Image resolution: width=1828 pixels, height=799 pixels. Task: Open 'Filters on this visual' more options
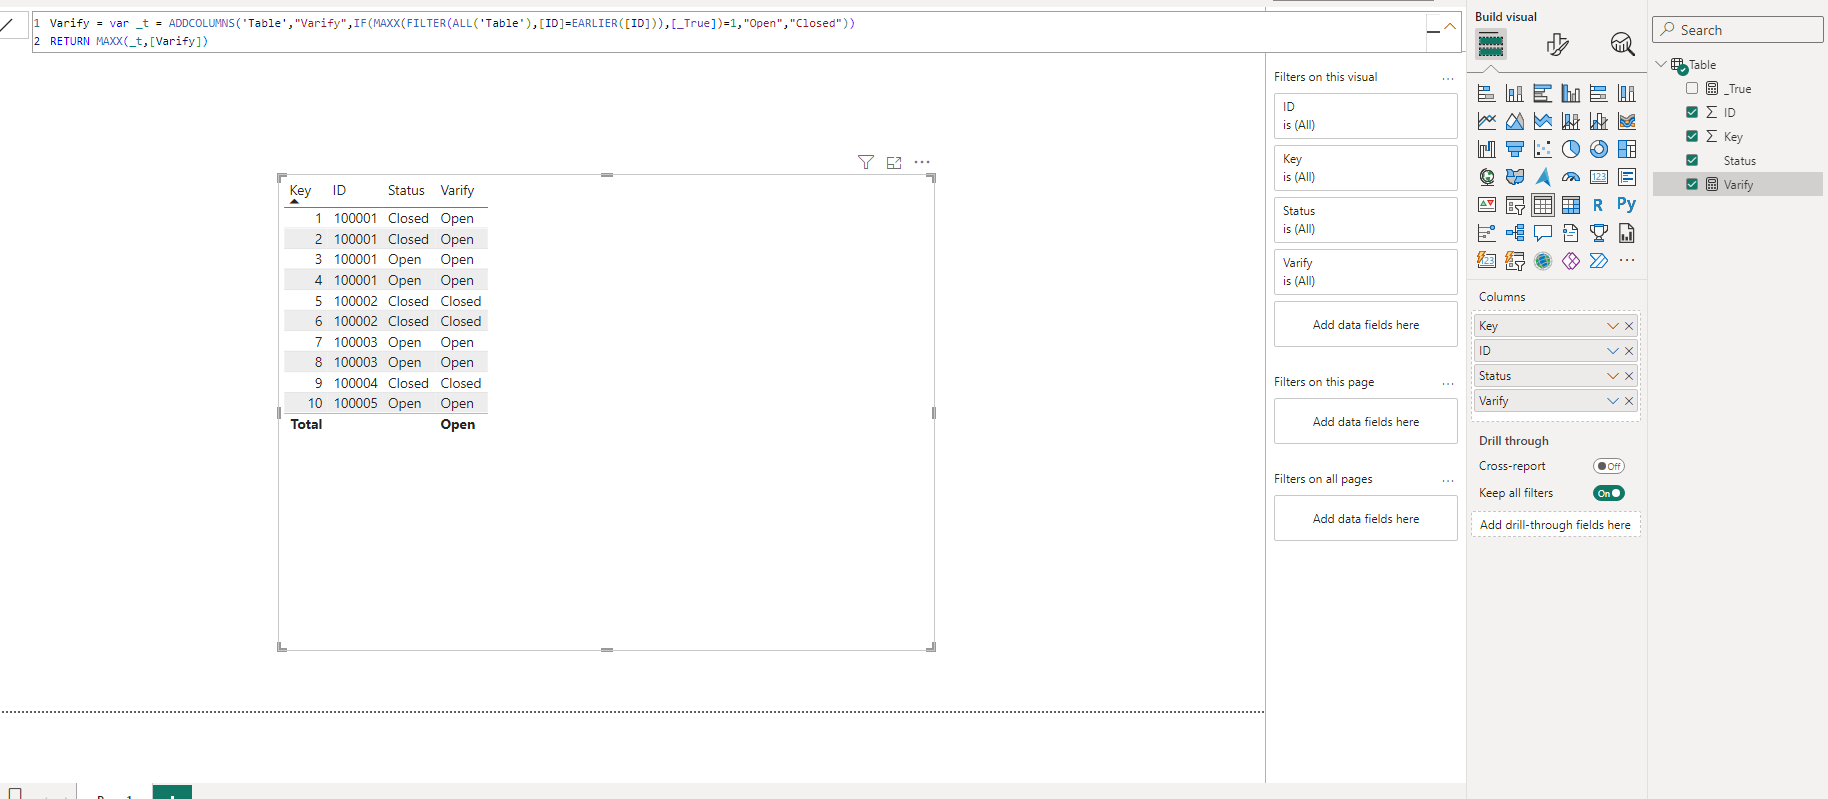(1447, 78)
